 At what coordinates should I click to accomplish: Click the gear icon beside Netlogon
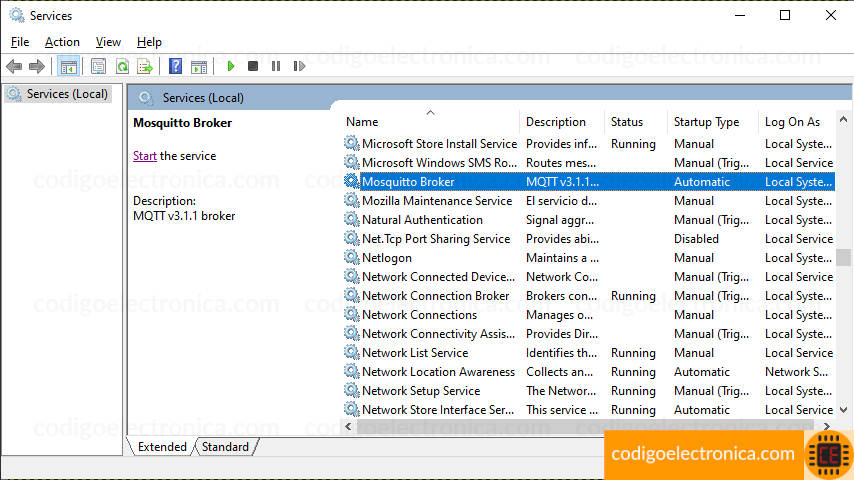click(x=352, y=257)
